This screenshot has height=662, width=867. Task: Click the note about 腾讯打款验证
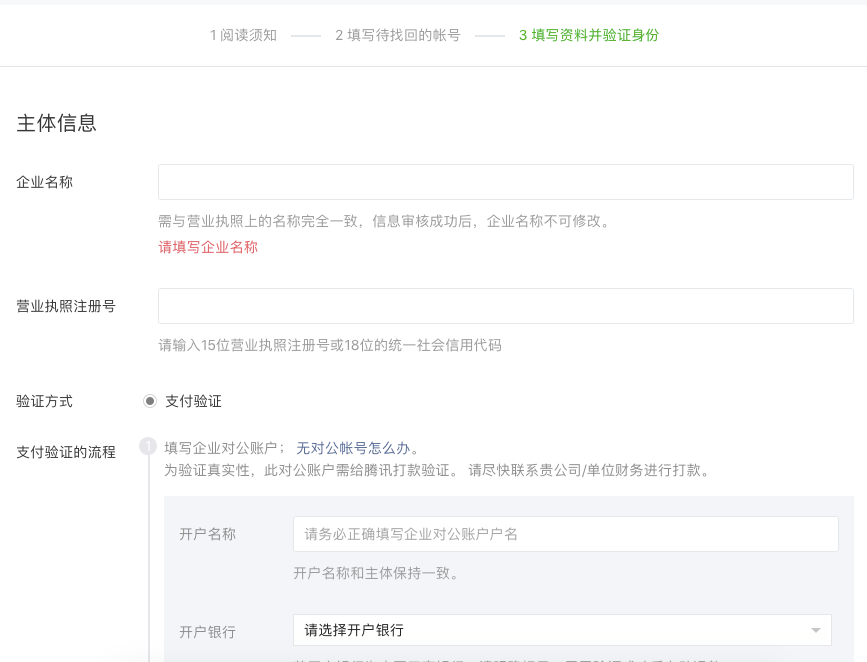click(437, 471)
